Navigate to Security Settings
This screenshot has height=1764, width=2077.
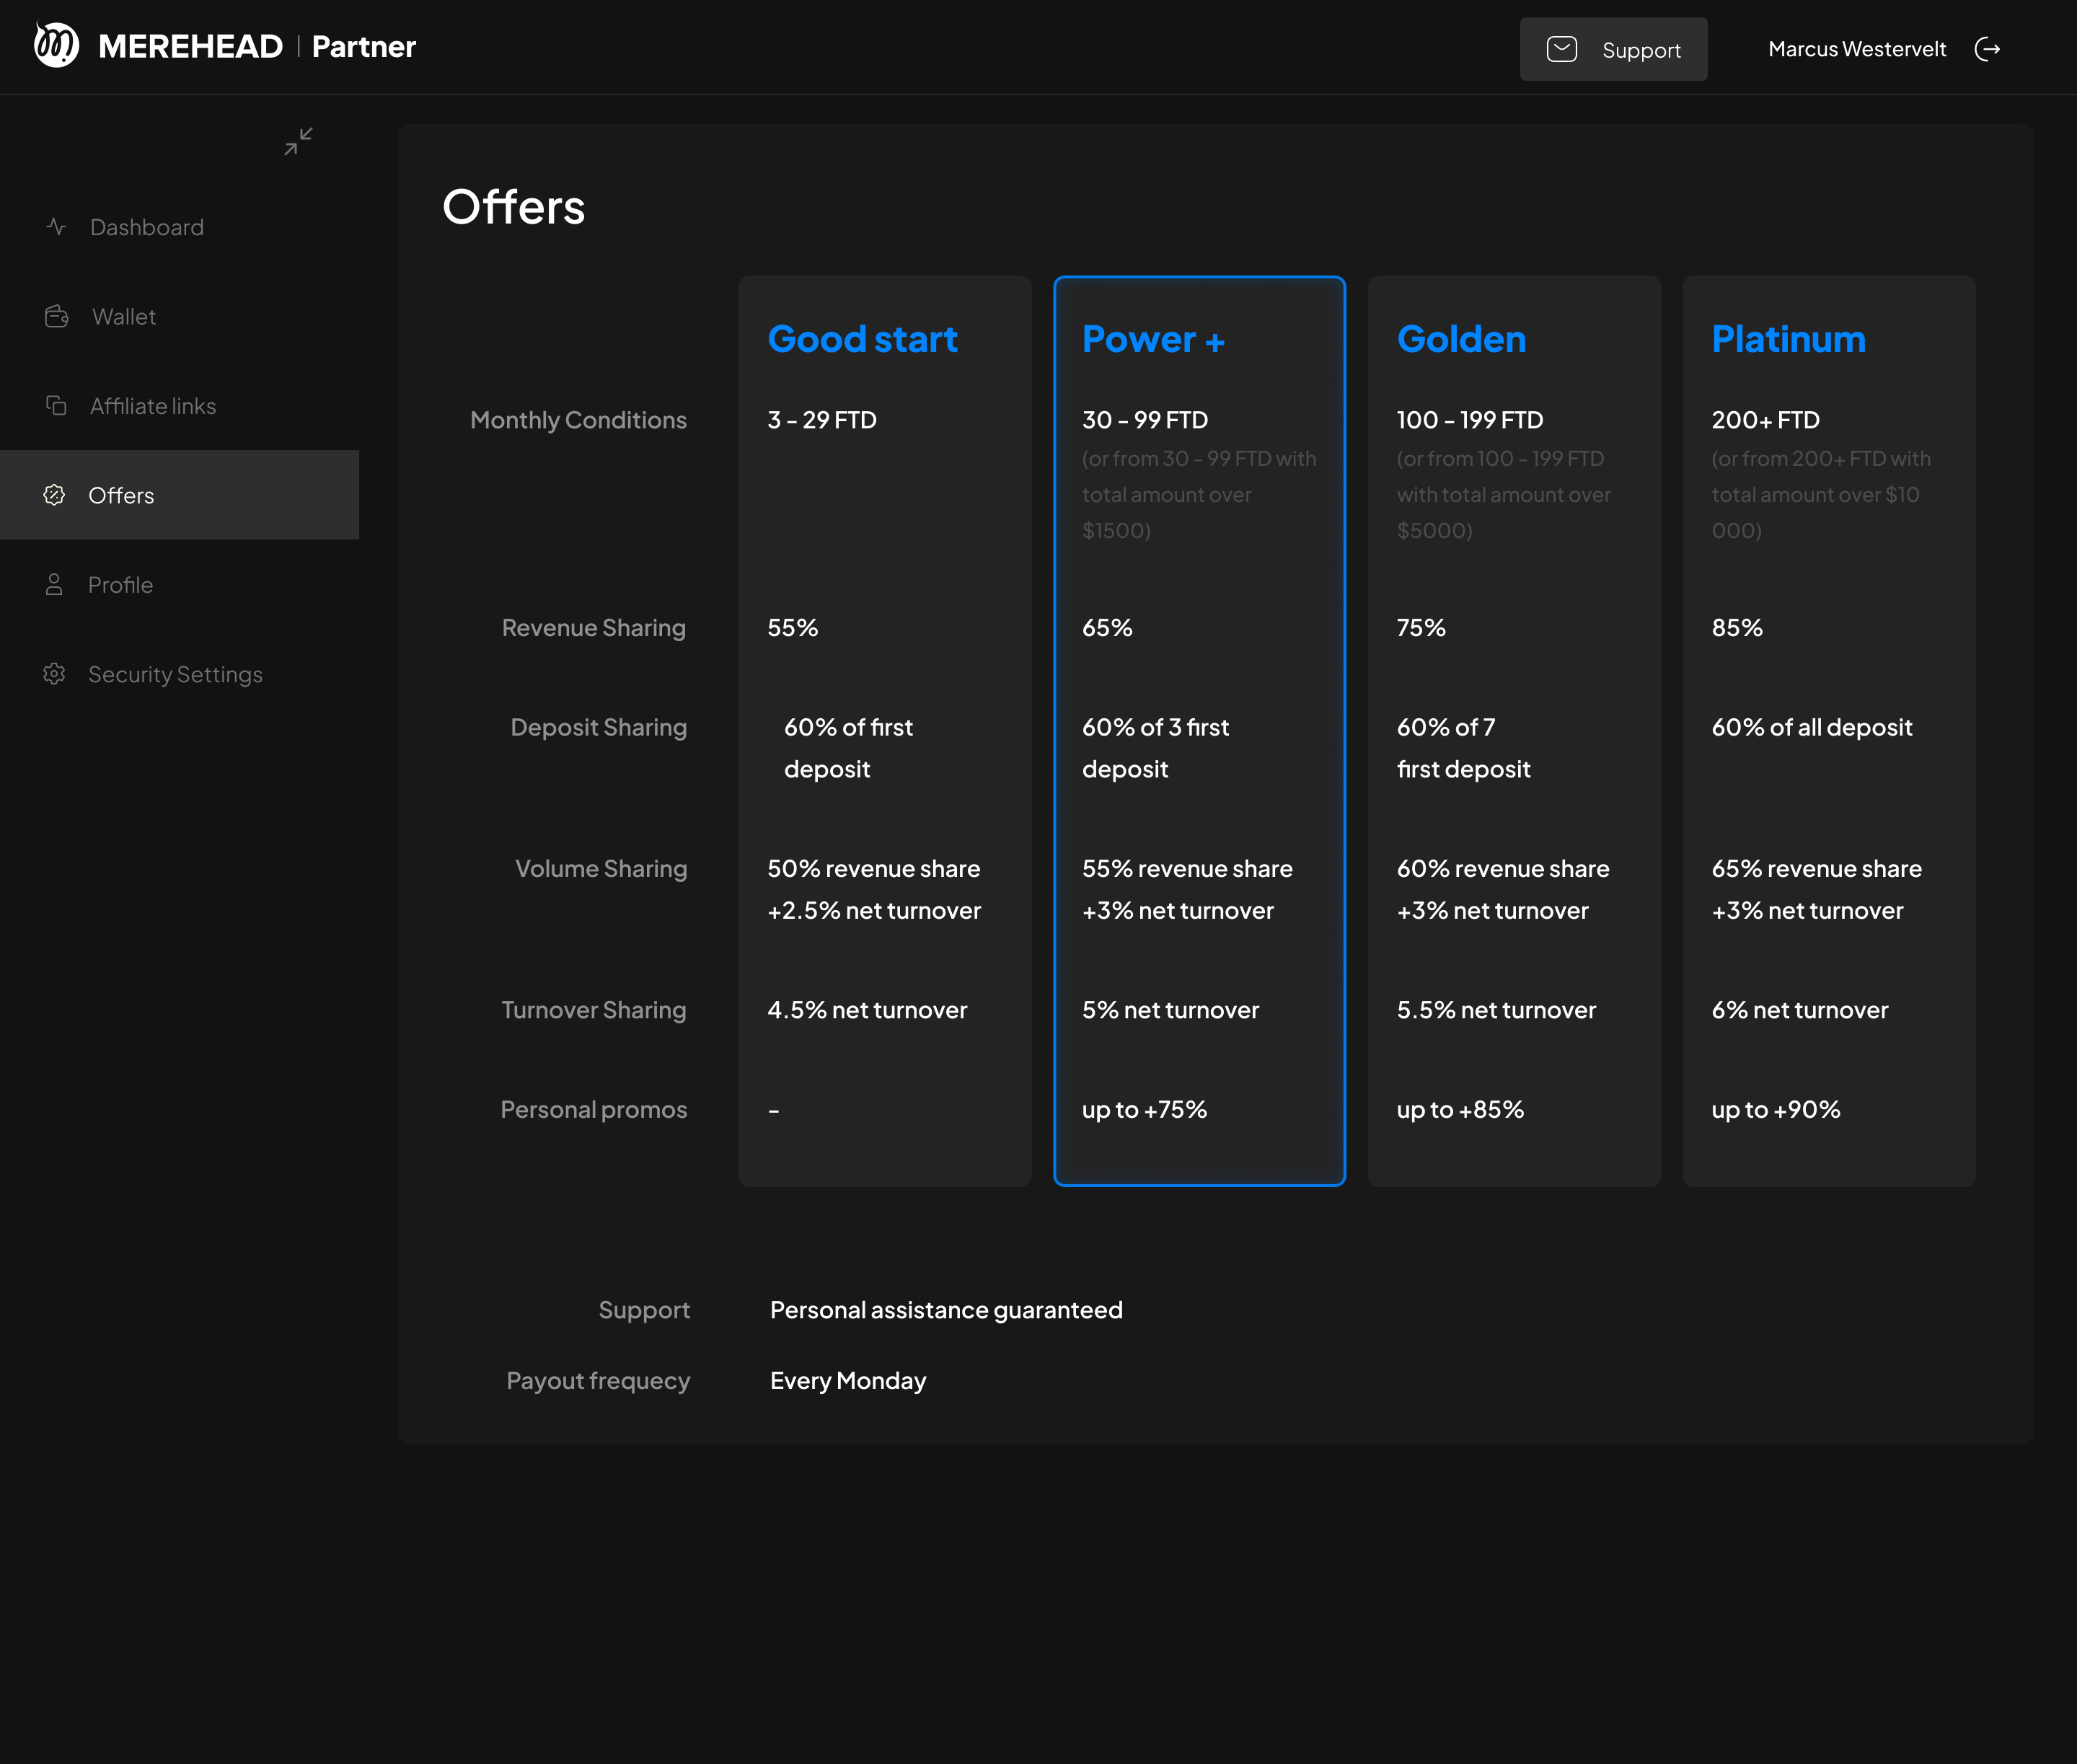click(x=175, y=674)
